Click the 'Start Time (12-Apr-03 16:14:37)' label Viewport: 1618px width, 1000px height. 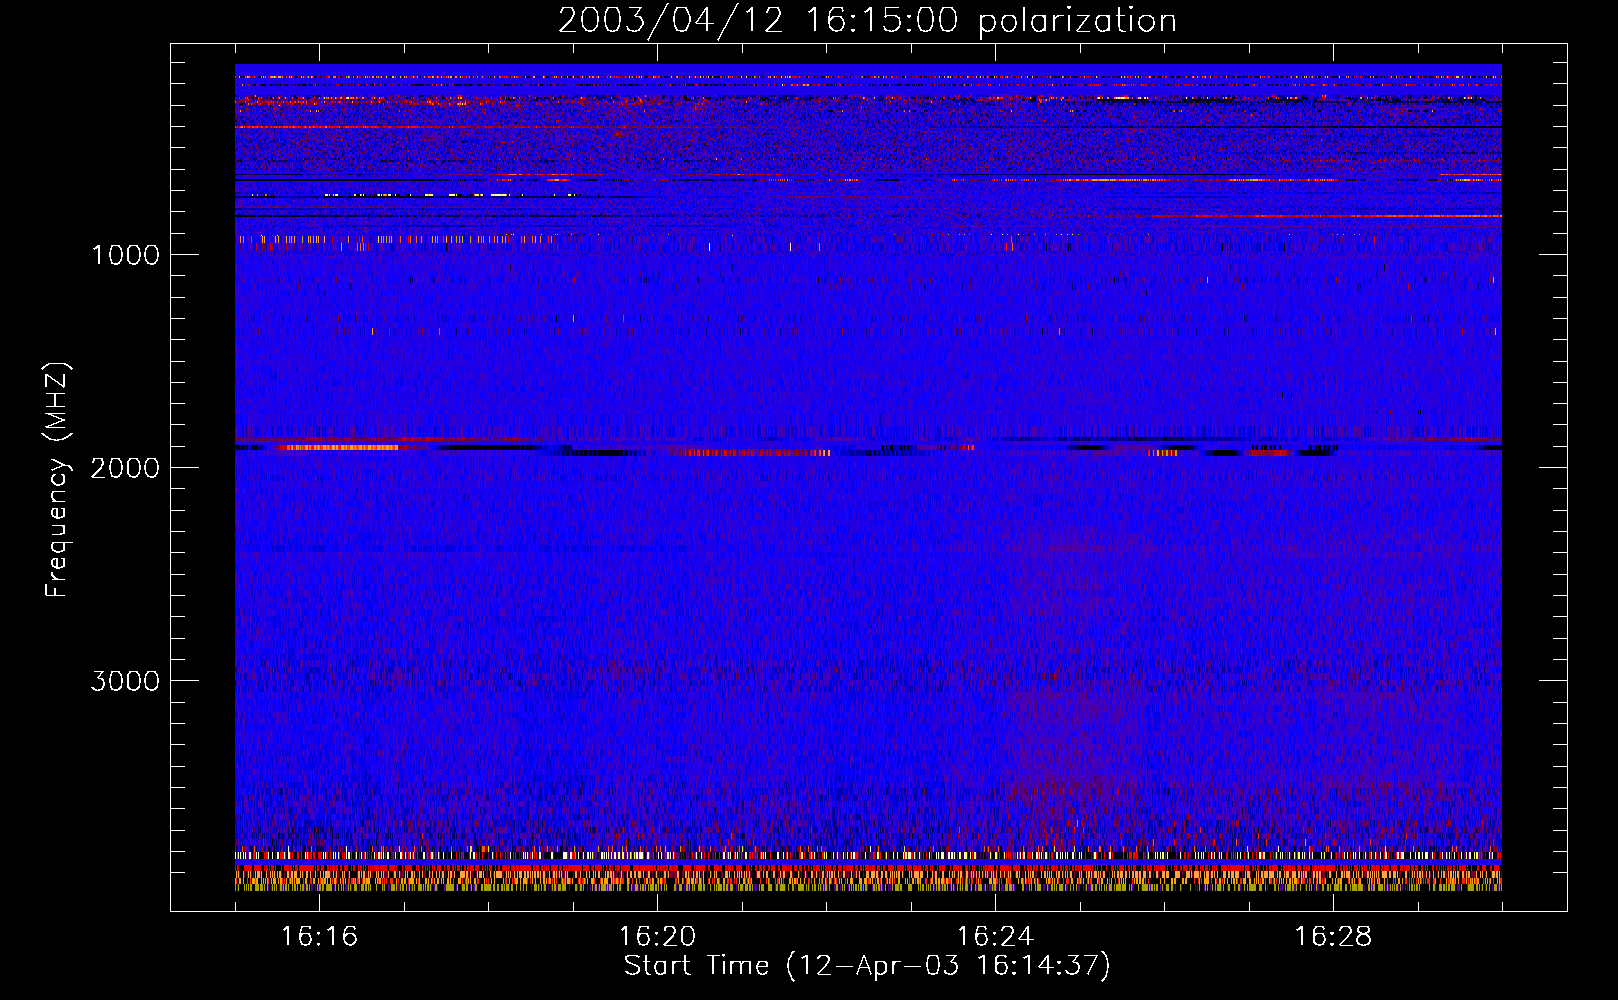click(867, 966)
